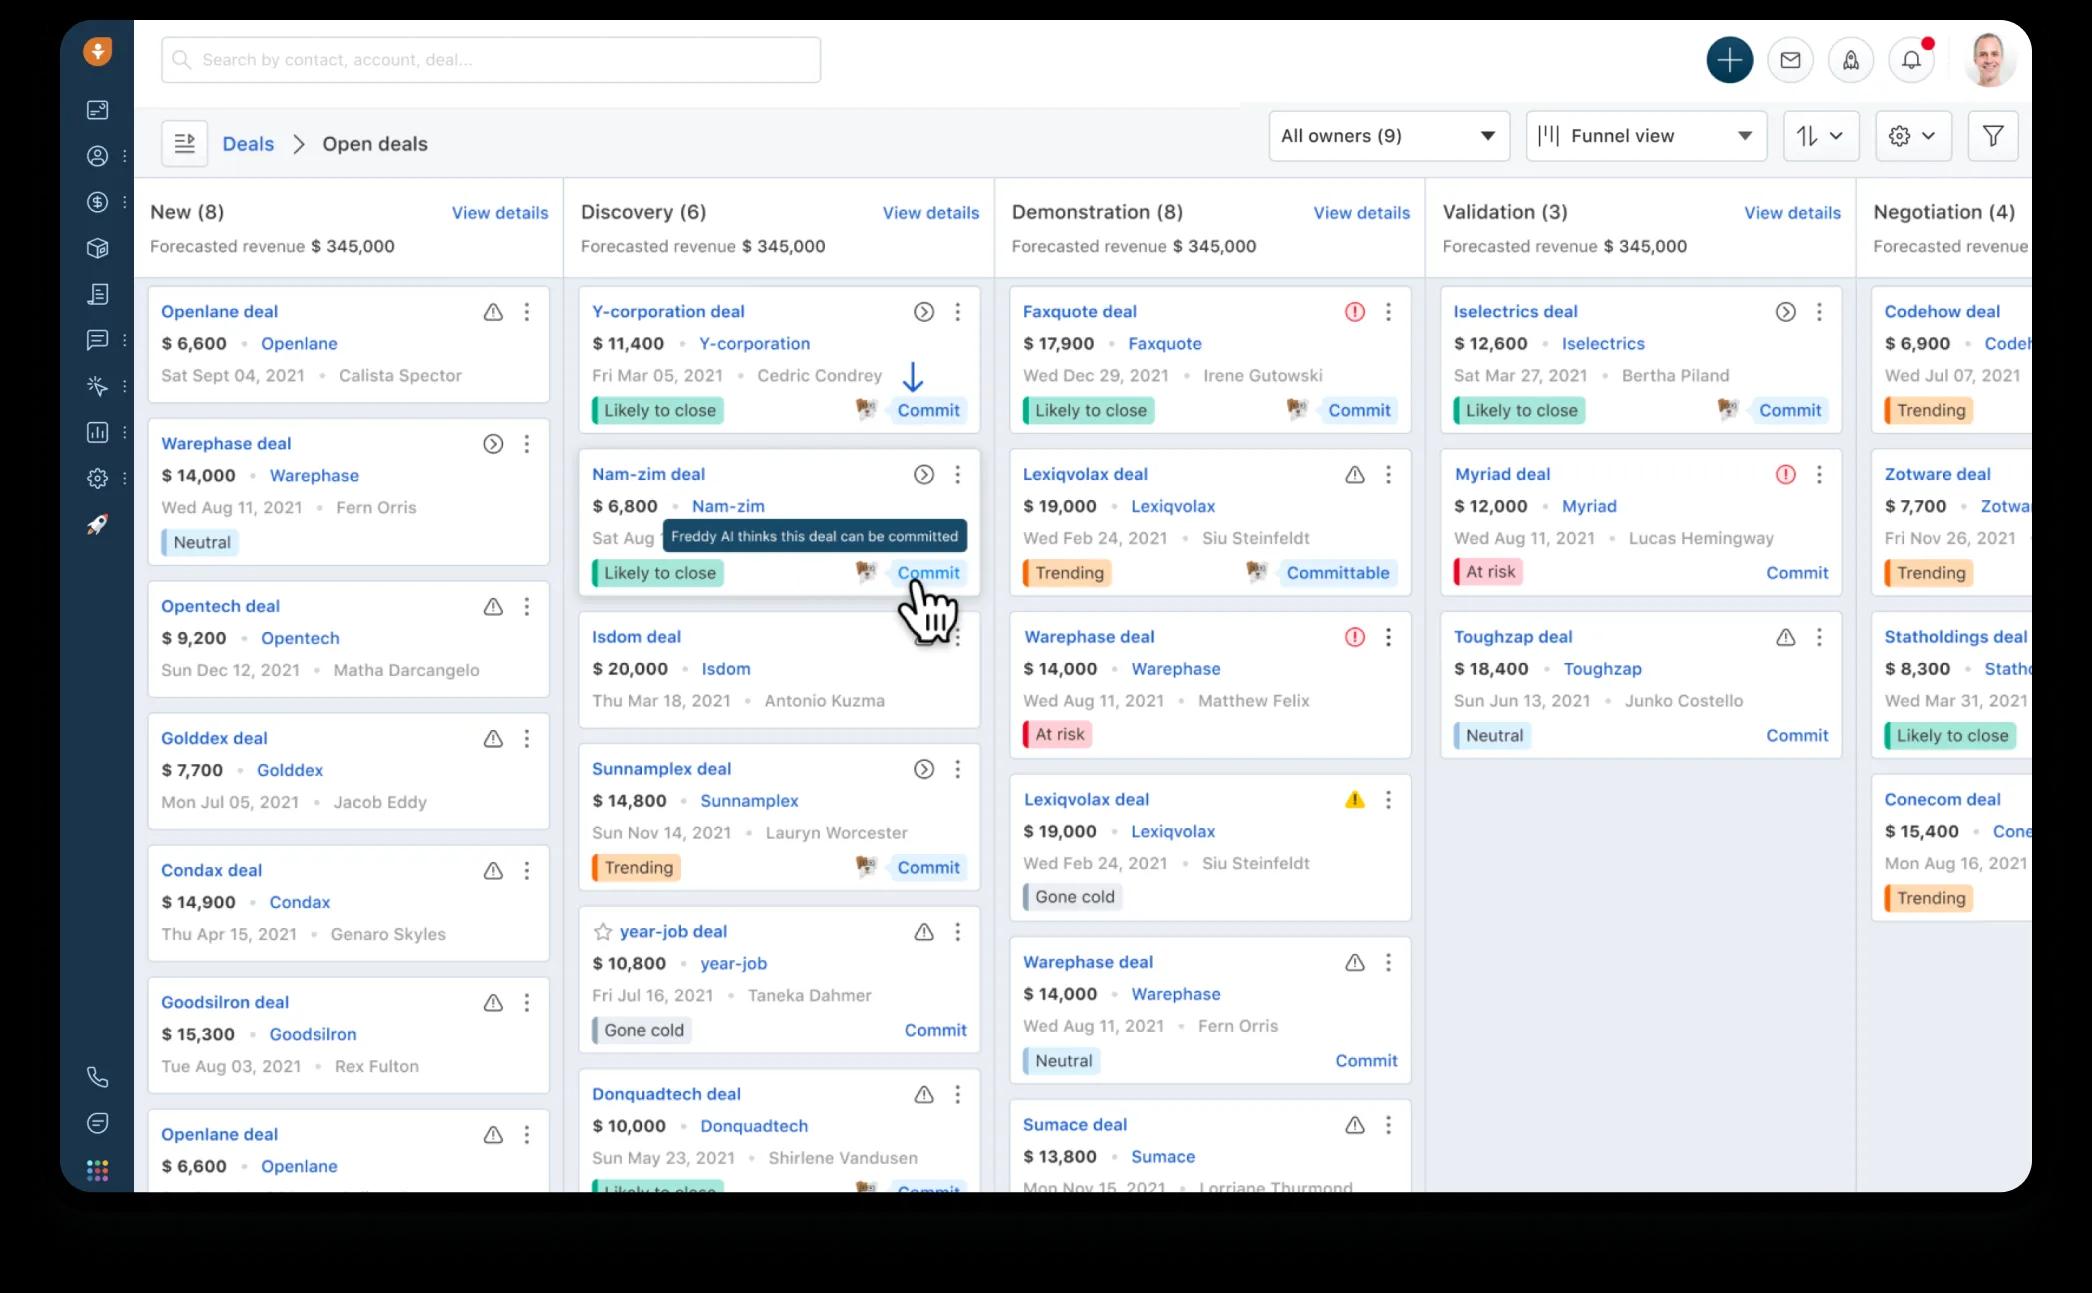Open the Funnel view selector
This screenshot has height=1293, width=2092.
click(x=1645, y=135)
